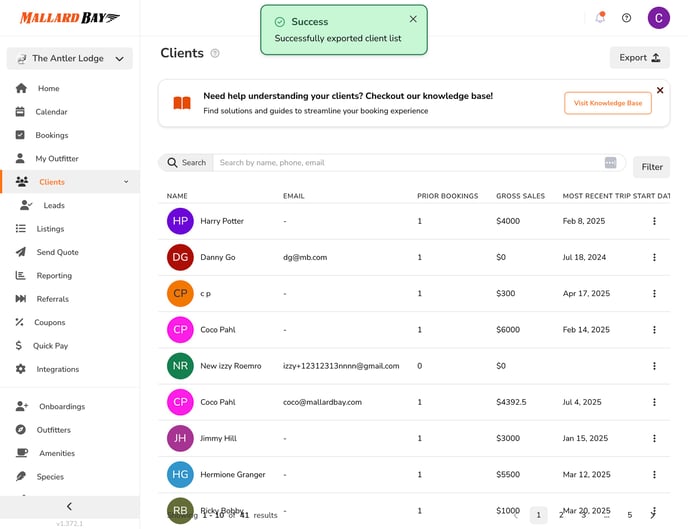
Task: Click the Hermione Granger client name
Action: coord(233,474)
